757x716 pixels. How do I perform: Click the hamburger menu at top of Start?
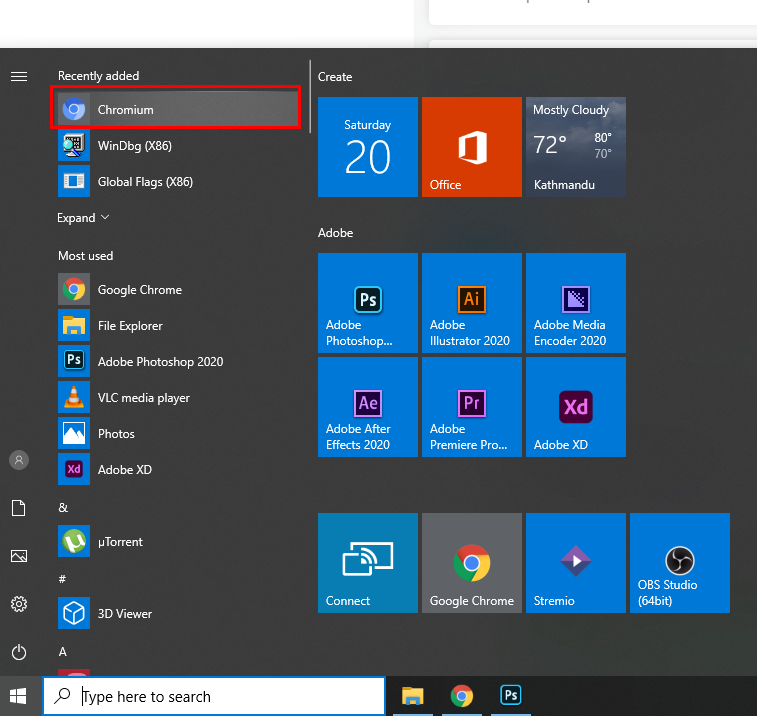[x=19, y=76]
